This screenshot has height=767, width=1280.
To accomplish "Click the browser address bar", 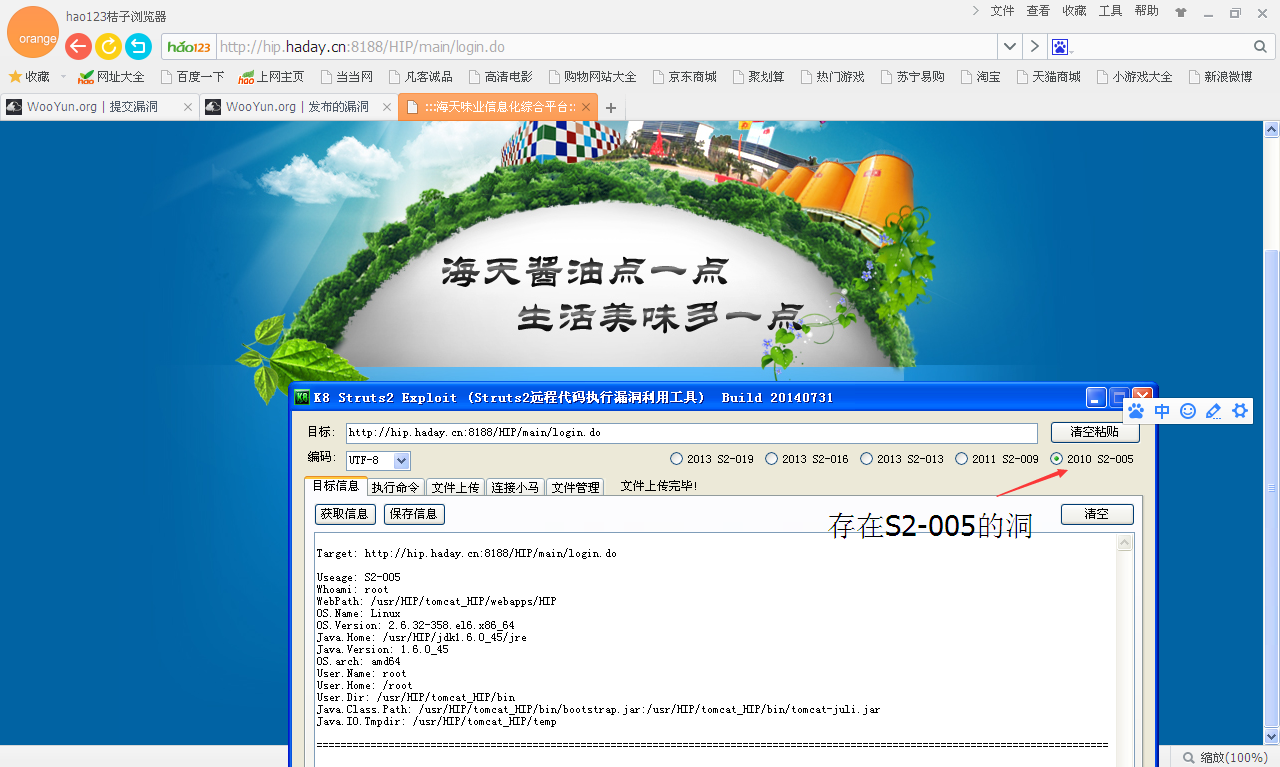I will pyautogui.click(x=606, y=47).
